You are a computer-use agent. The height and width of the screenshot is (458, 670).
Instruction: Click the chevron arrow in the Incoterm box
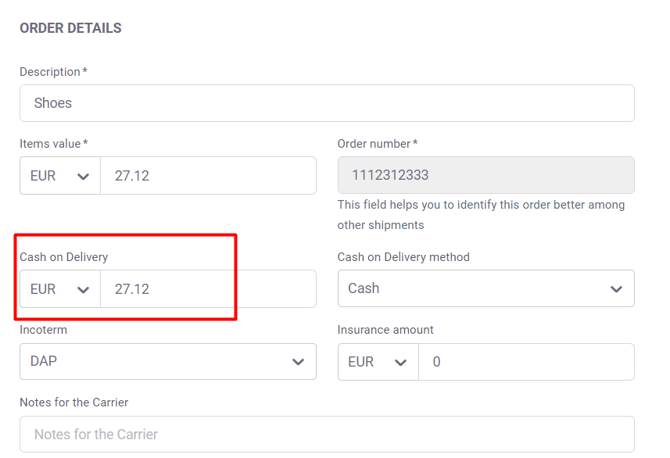298,362
